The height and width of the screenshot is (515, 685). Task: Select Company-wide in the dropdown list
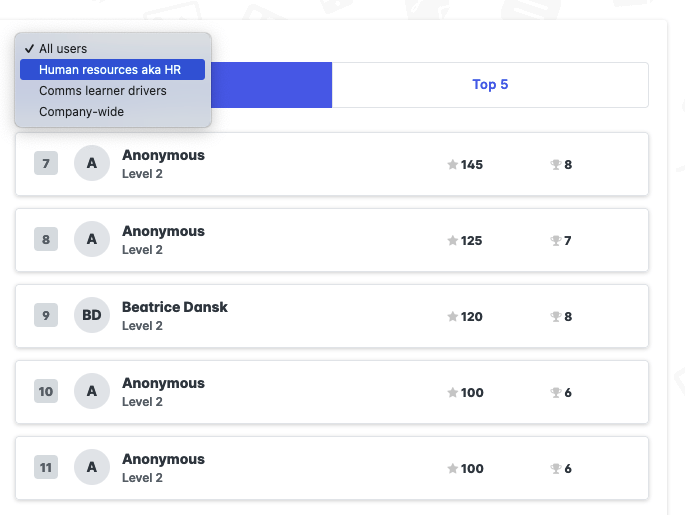coord(82,112)
